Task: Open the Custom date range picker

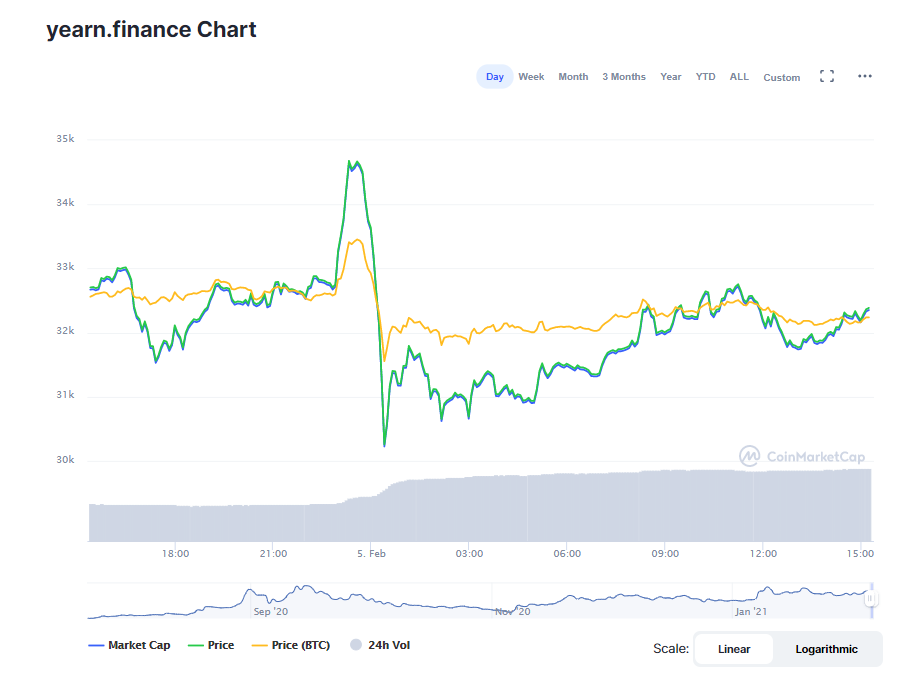Action: click(781, 77)
